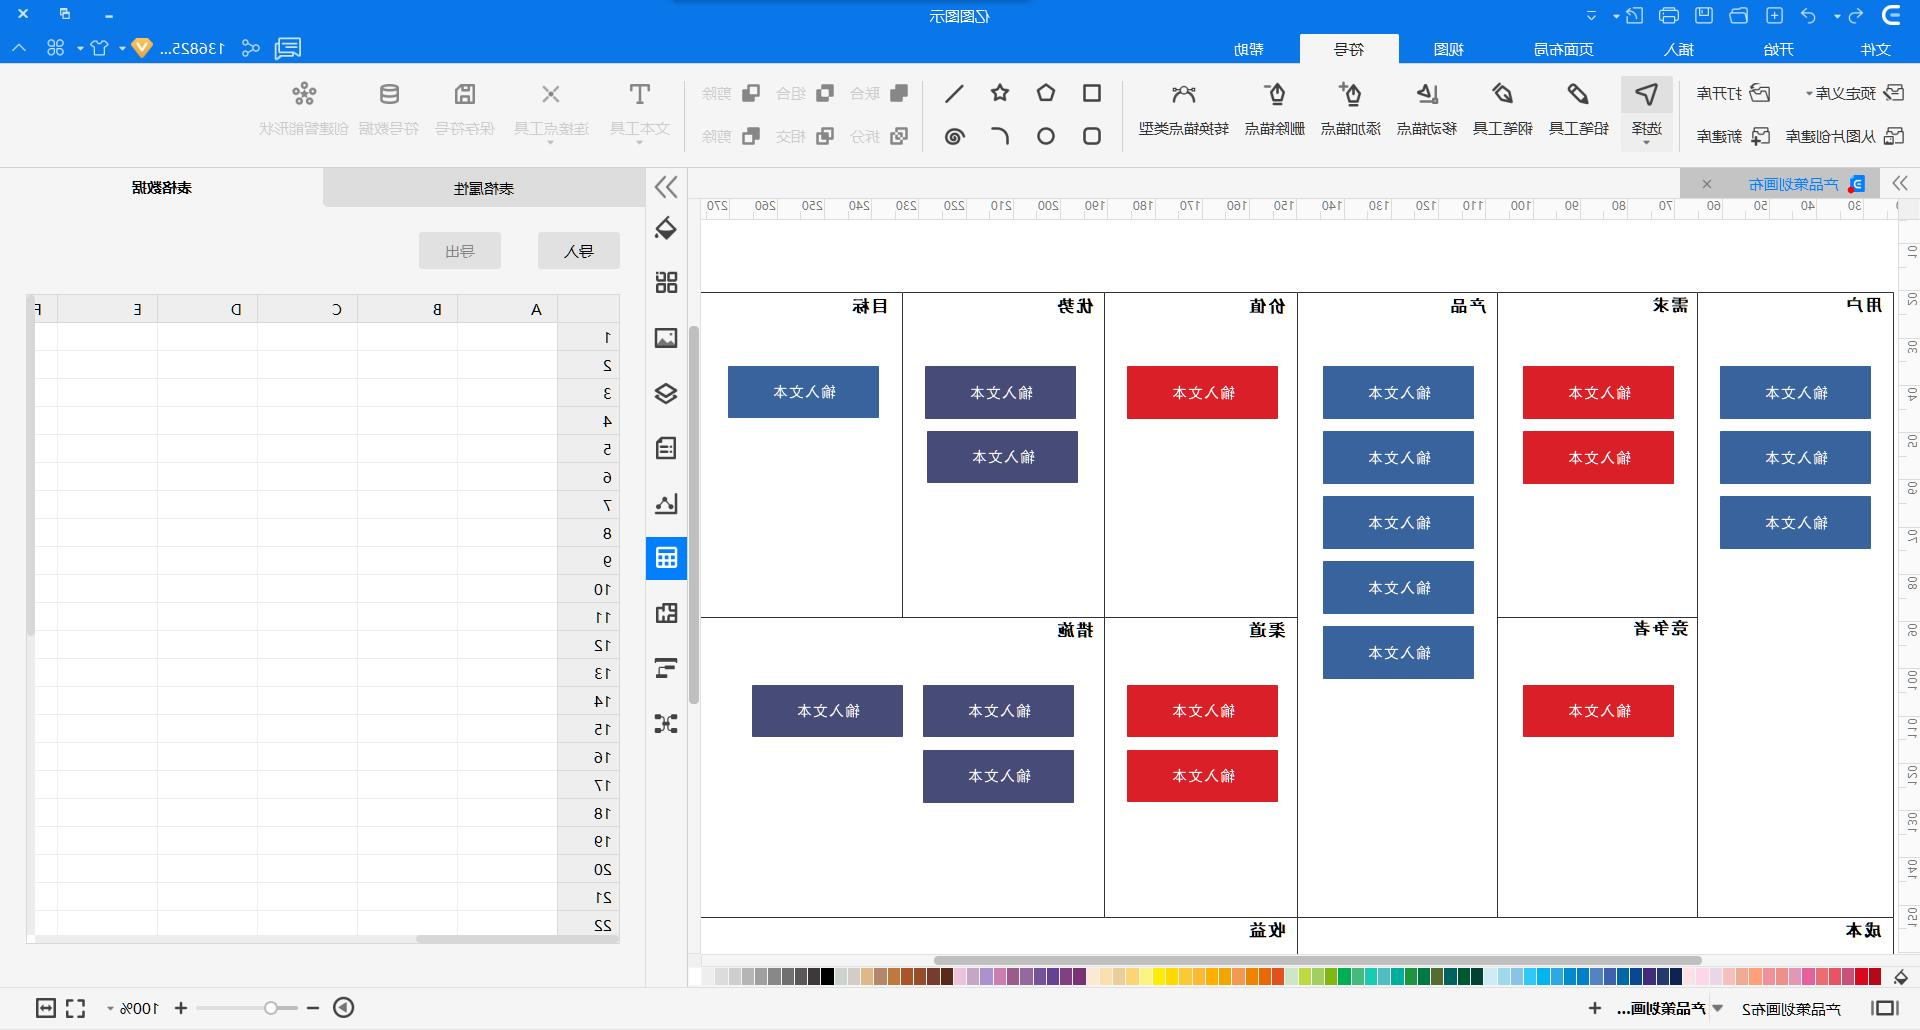Image resolution: width=1920 pixels, height=1030 pixels.
Task: Close the 产品策划画布 document tab
Action: point(1707,184)
